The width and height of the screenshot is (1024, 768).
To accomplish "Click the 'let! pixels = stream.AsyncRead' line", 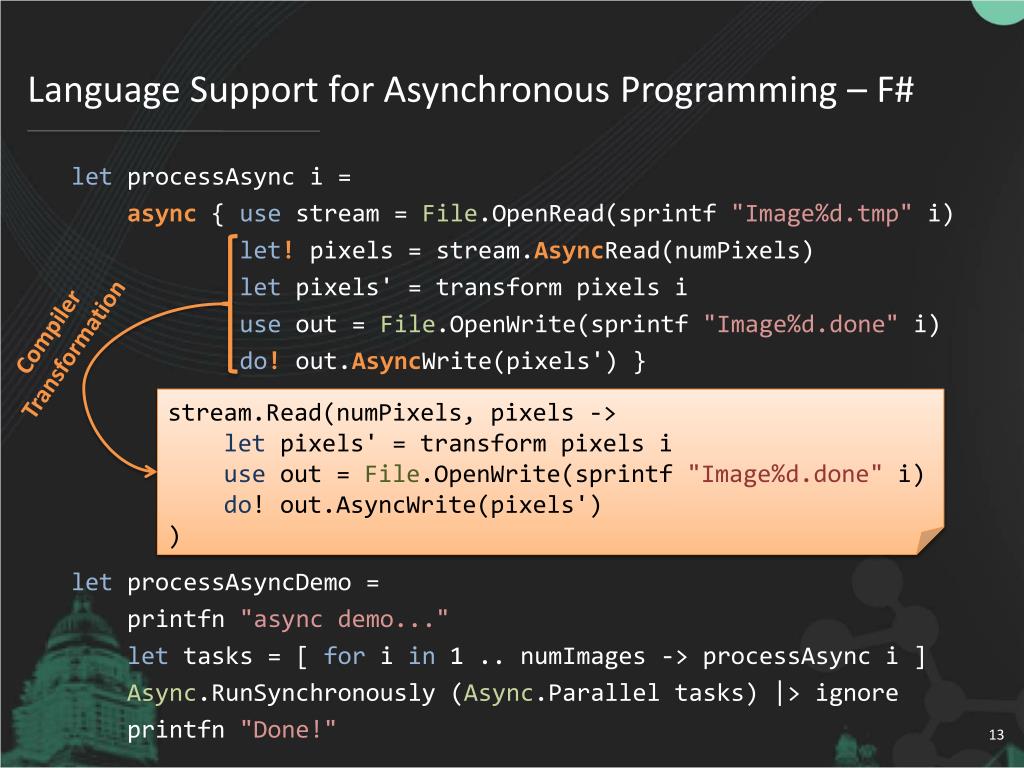I will point(526,251).
